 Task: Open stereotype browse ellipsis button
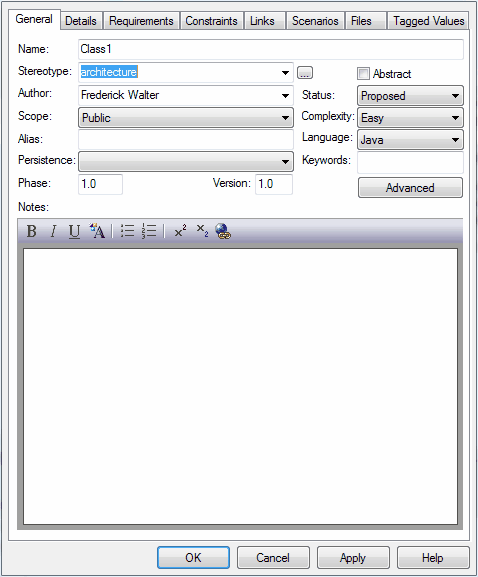(305, 72)
